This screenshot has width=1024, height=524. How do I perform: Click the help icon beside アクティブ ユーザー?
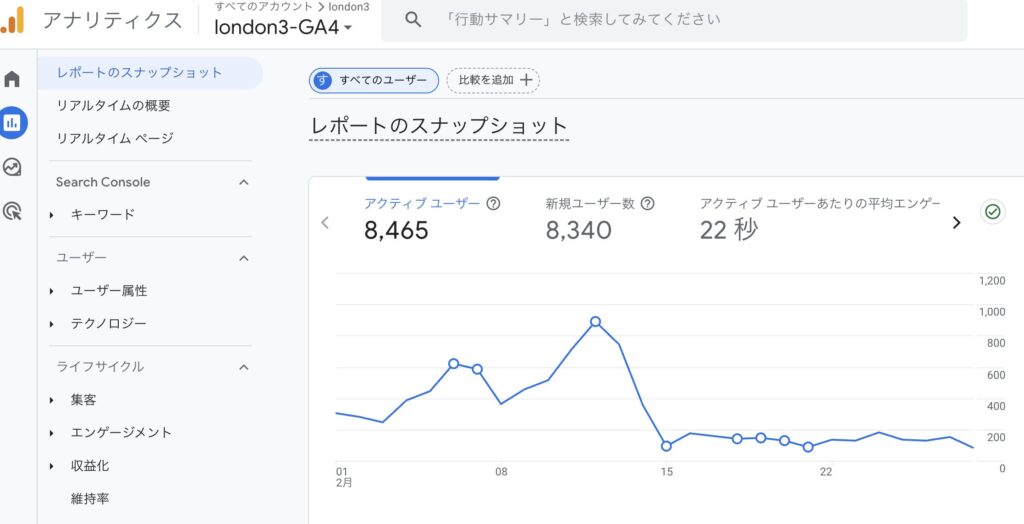pyautogui.click(x=493, y=203)
